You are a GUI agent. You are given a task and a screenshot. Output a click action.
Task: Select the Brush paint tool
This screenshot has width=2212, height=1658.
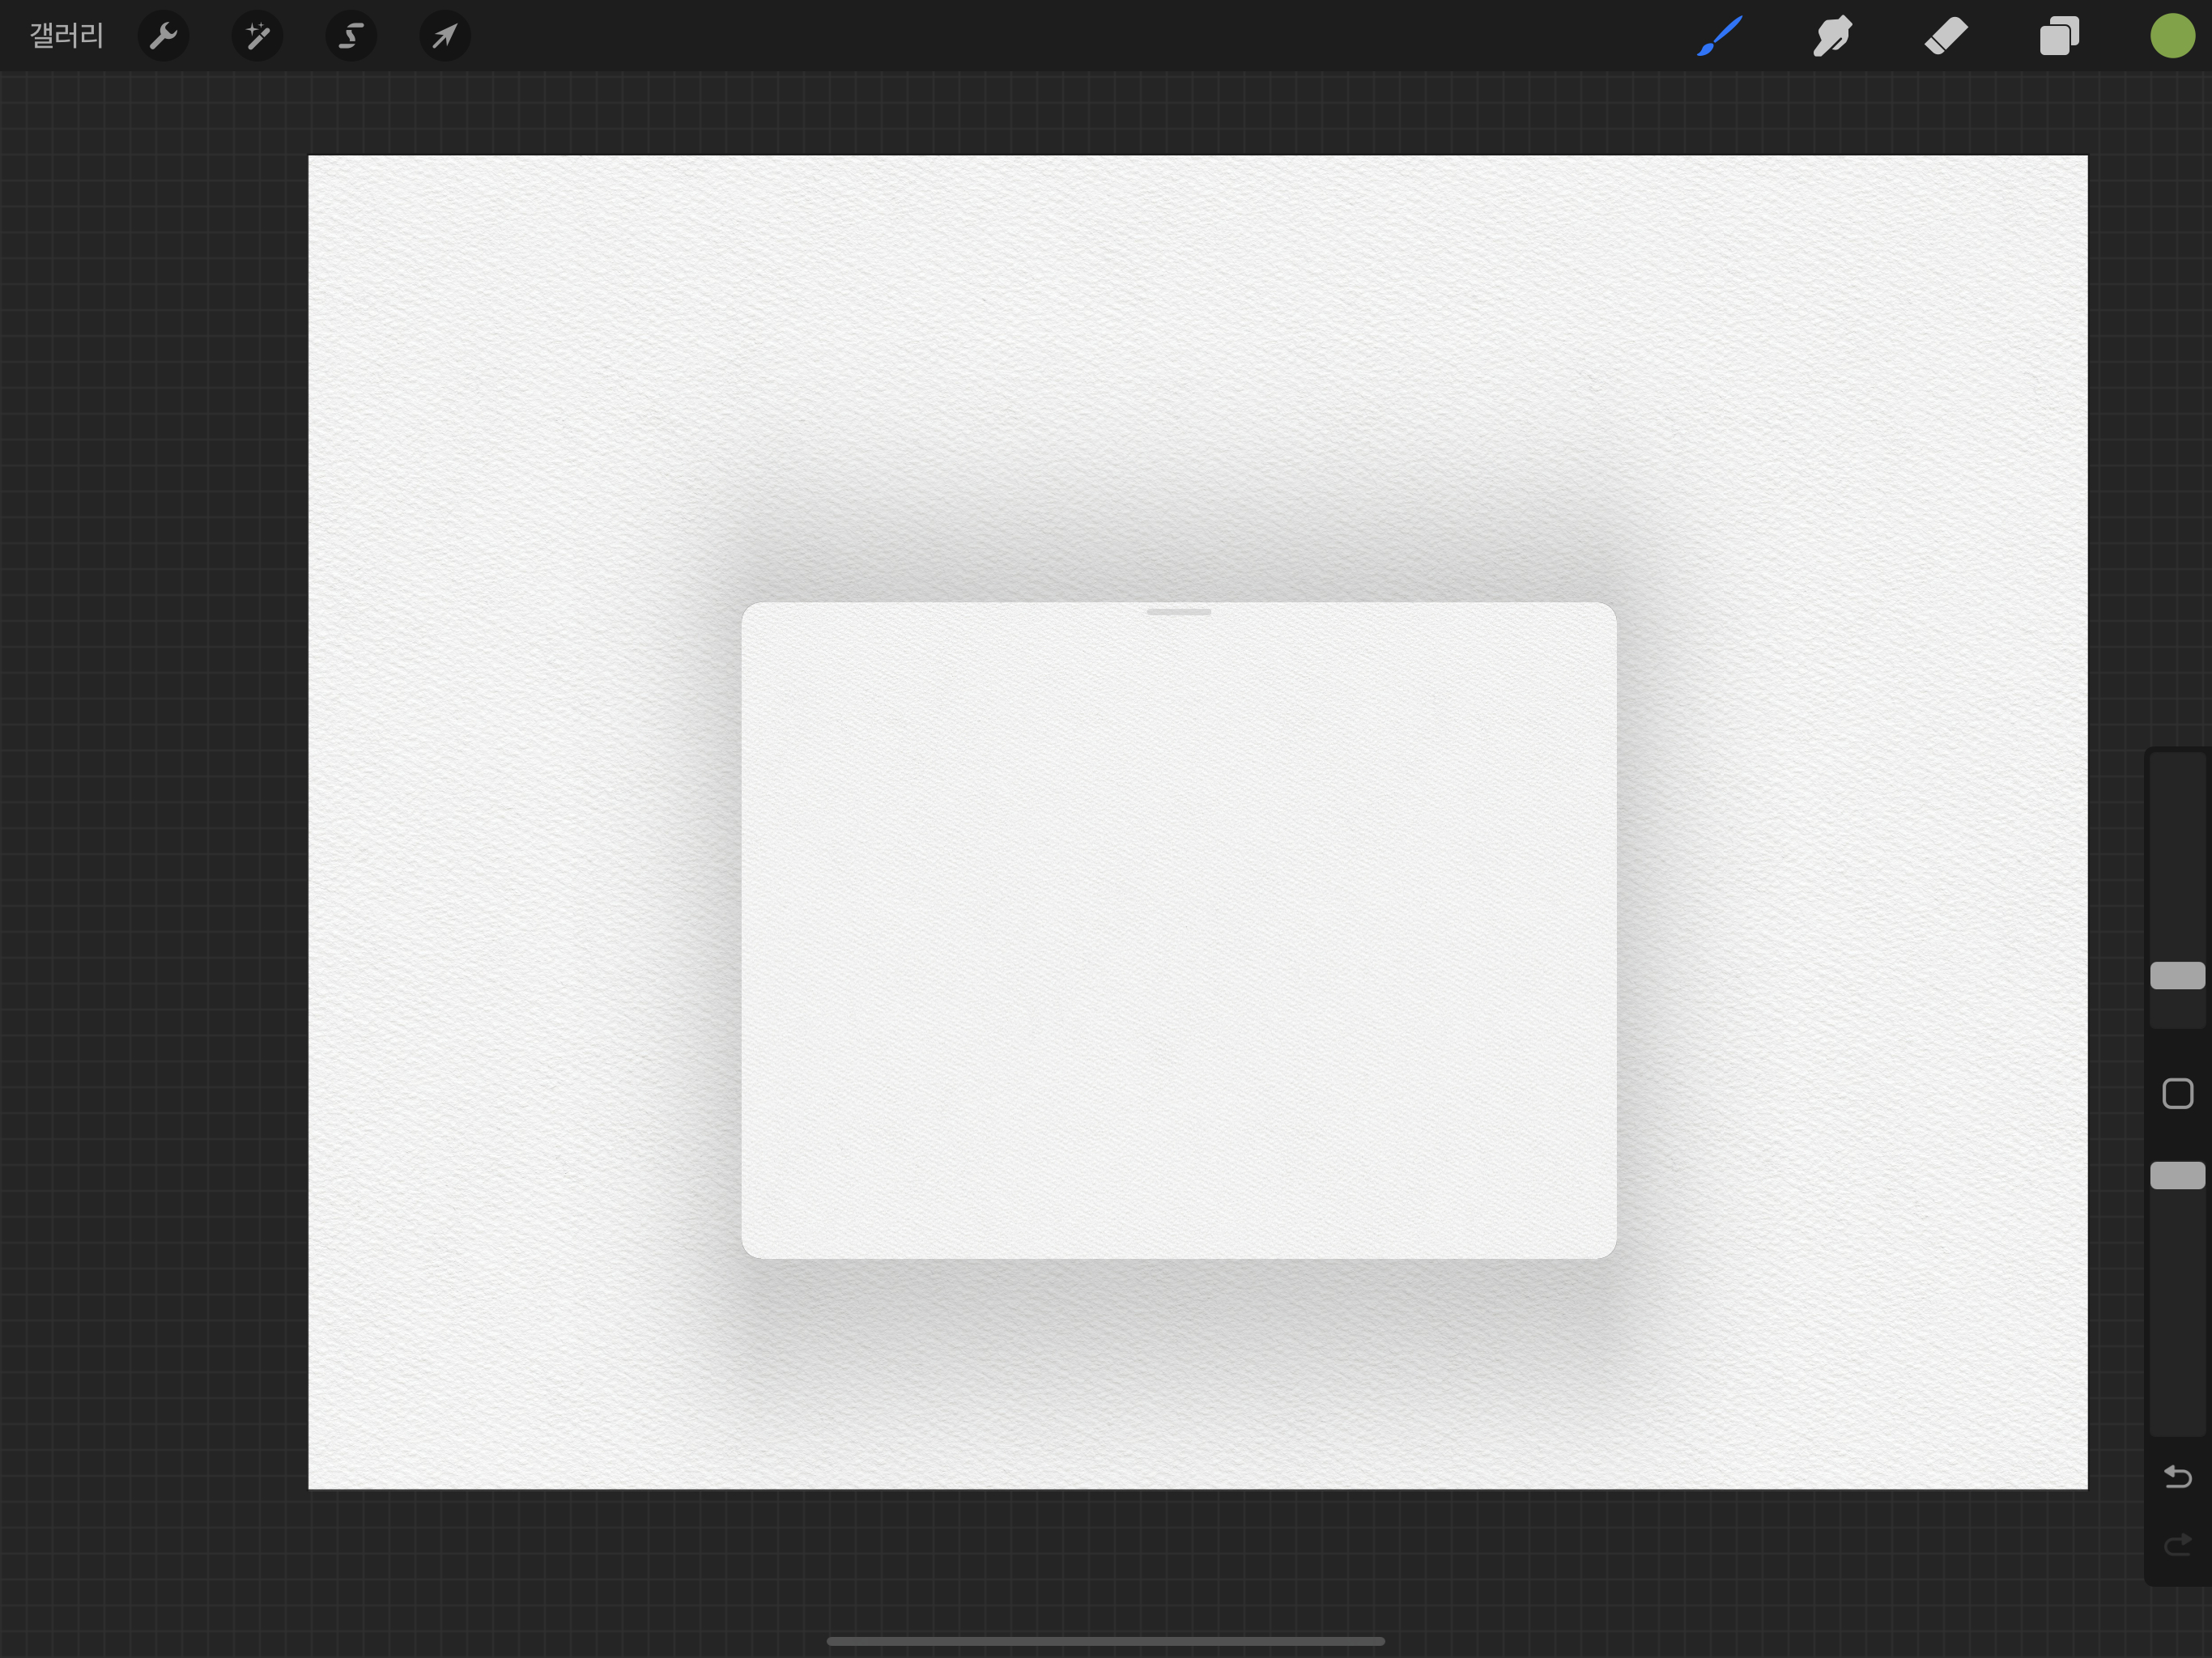1720,36
